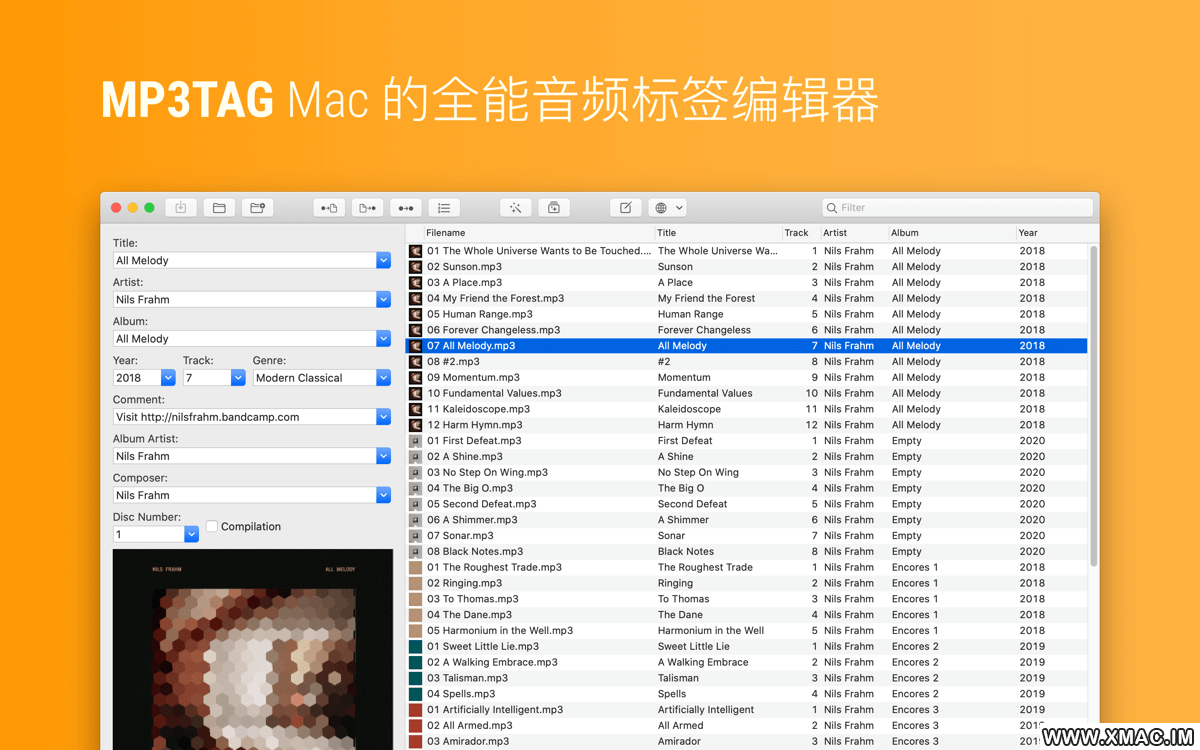Click cover icon beside 01 Sweet Little Lie.mp3

coord(415,646)
